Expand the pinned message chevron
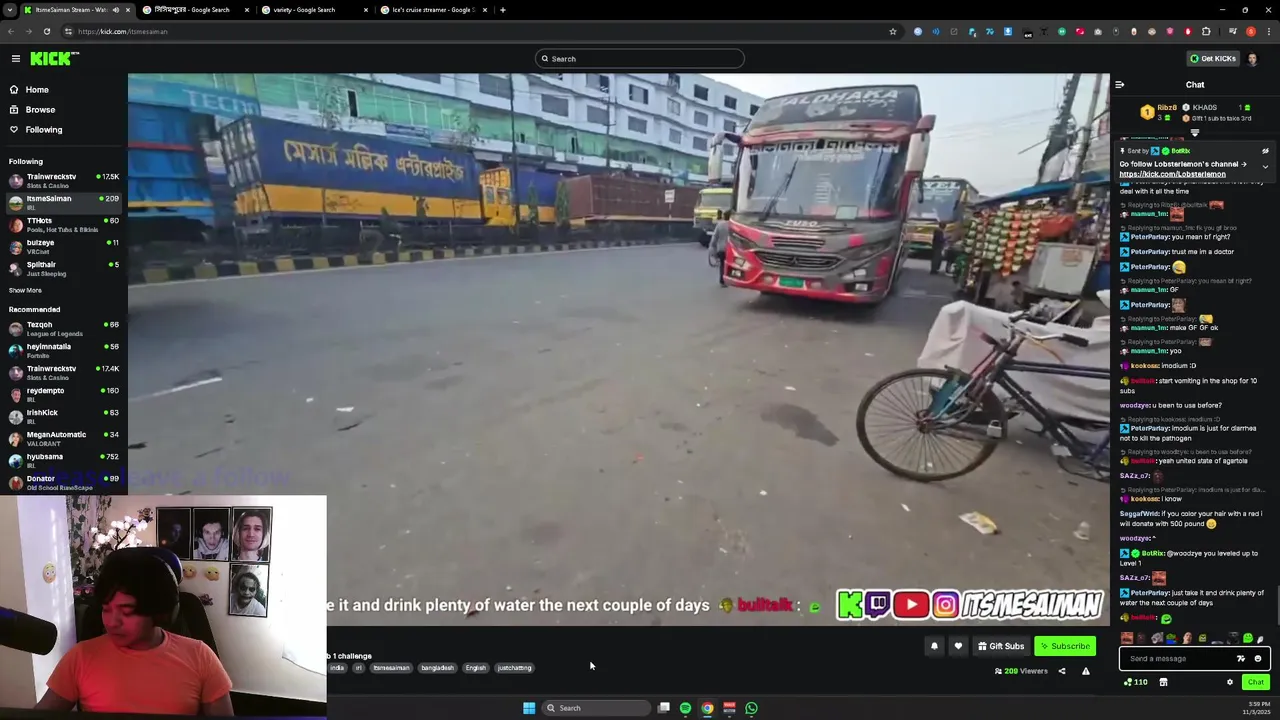Screen dimensions: 1280x720 tap(1266, 166)
